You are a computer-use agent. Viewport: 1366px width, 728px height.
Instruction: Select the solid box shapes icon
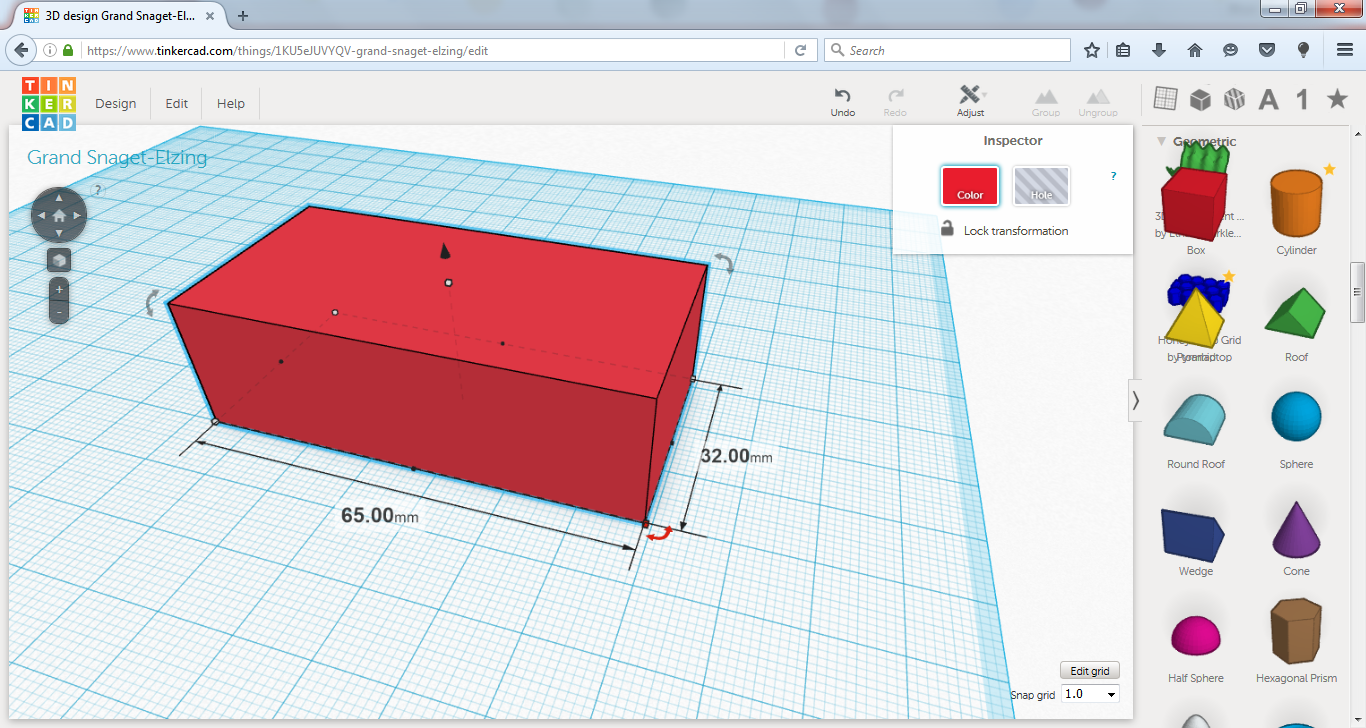point(1200,99)
